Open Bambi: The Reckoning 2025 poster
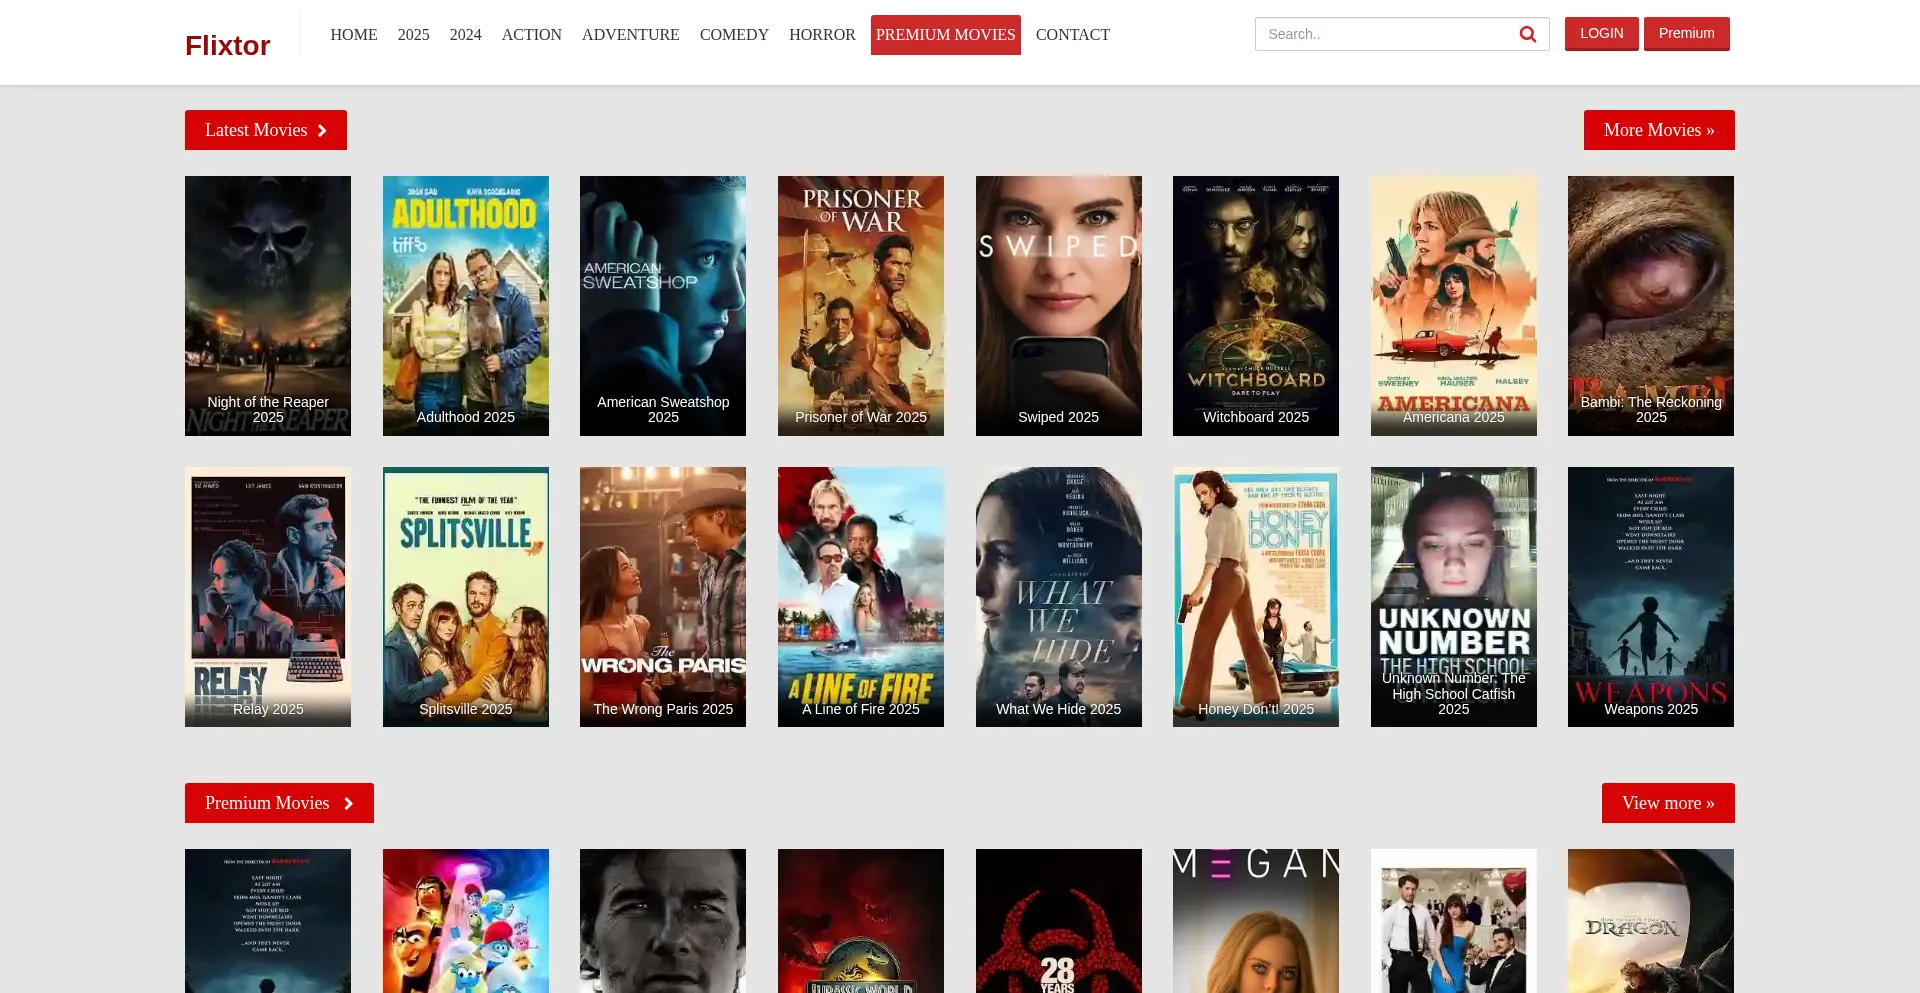 coord(1651,306)
